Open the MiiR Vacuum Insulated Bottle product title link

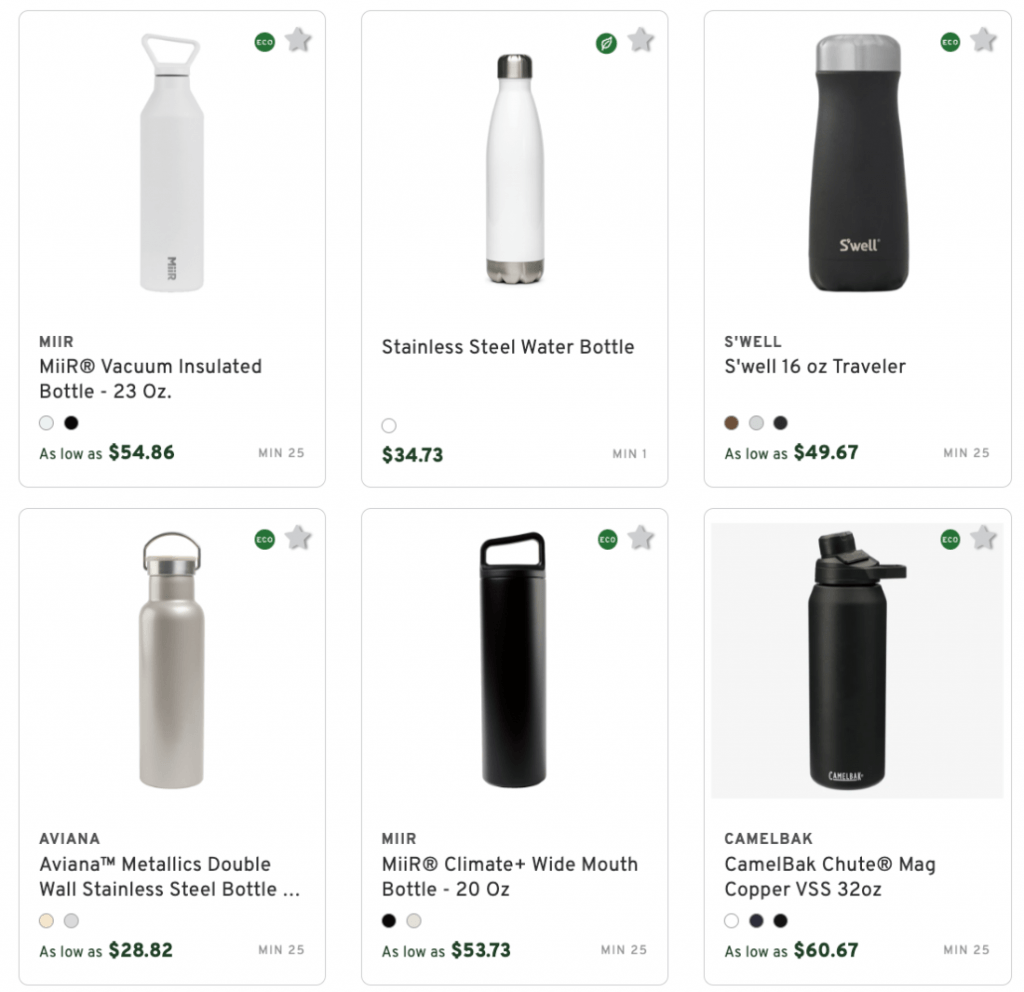(x=150, y=379)
